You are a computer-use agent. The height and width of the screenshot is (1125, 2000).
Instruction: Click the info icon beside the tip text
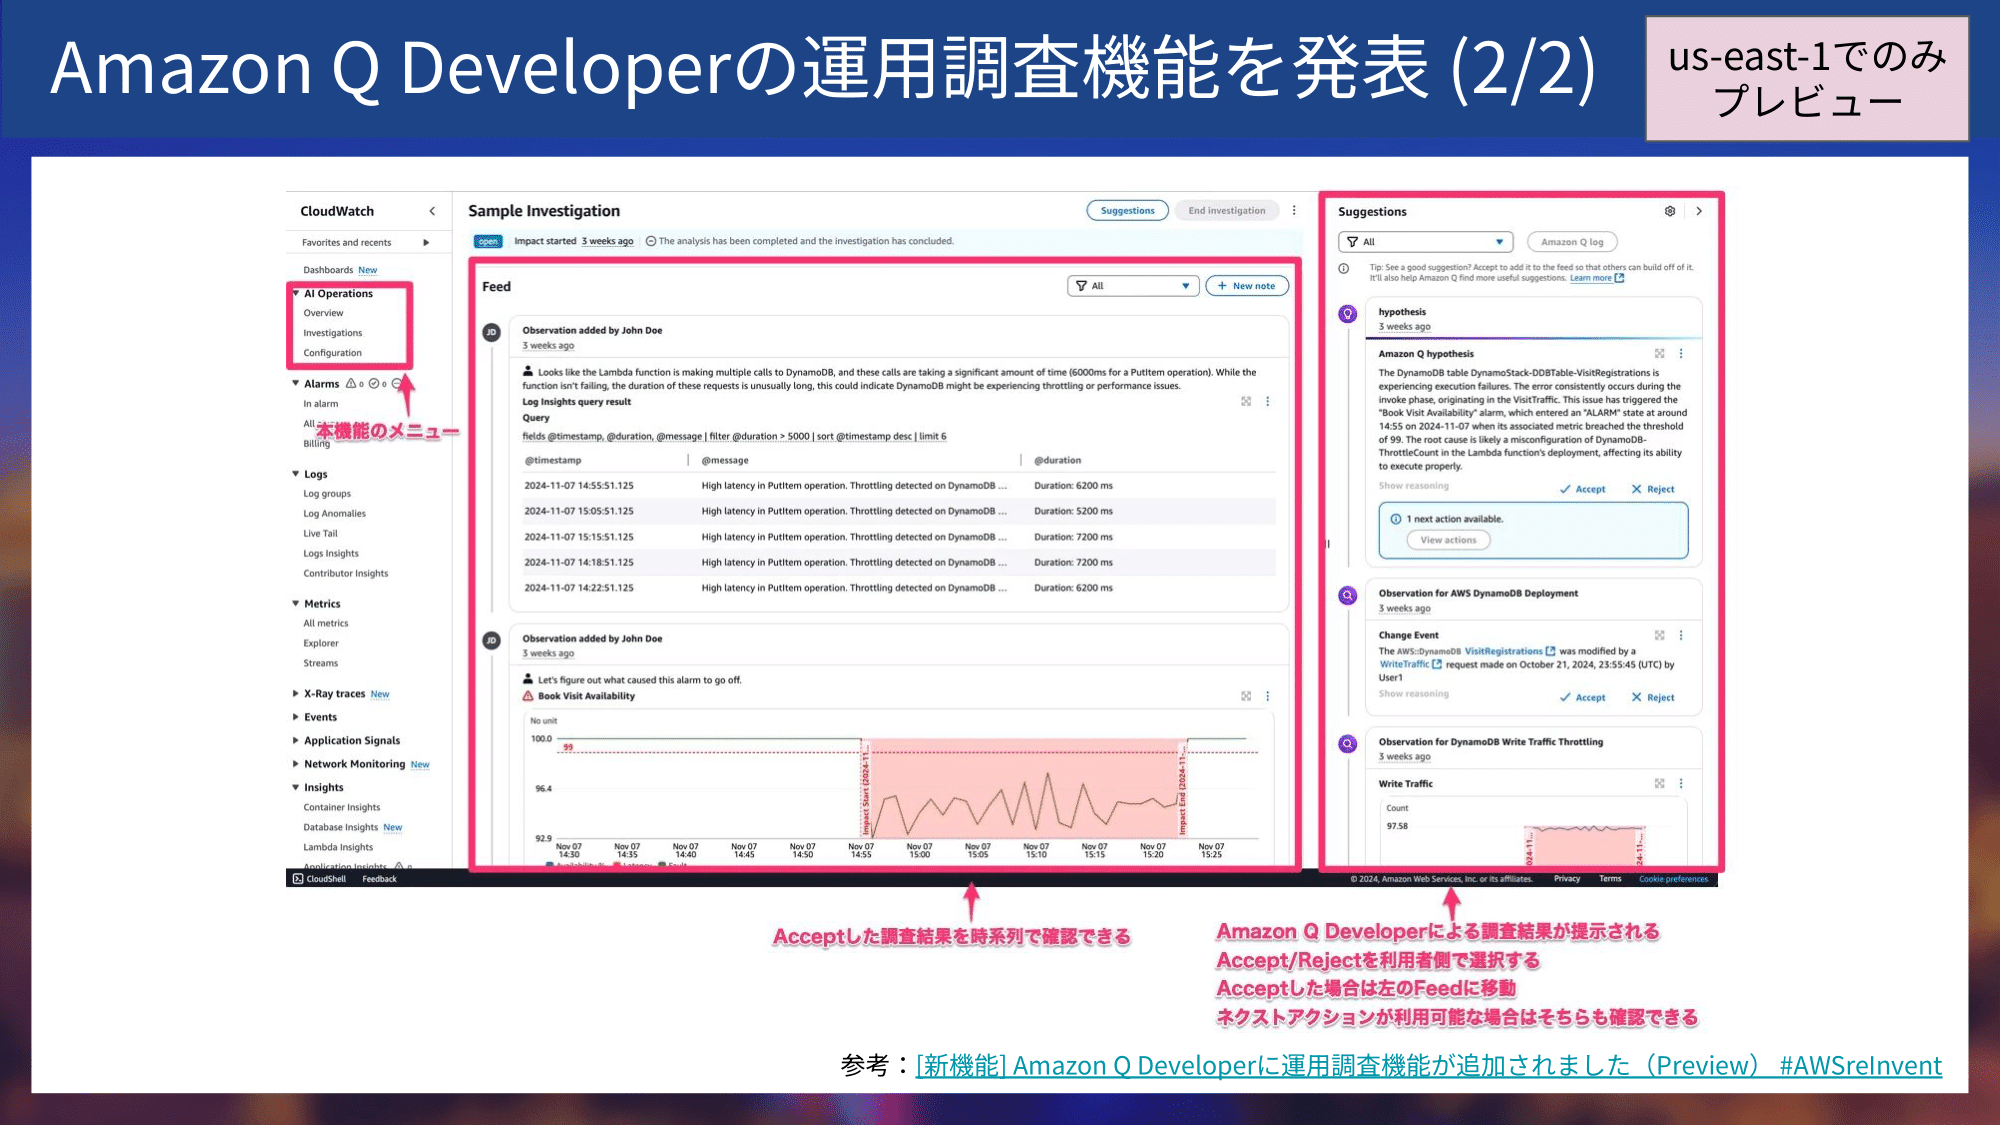(x=1344, y=268)
